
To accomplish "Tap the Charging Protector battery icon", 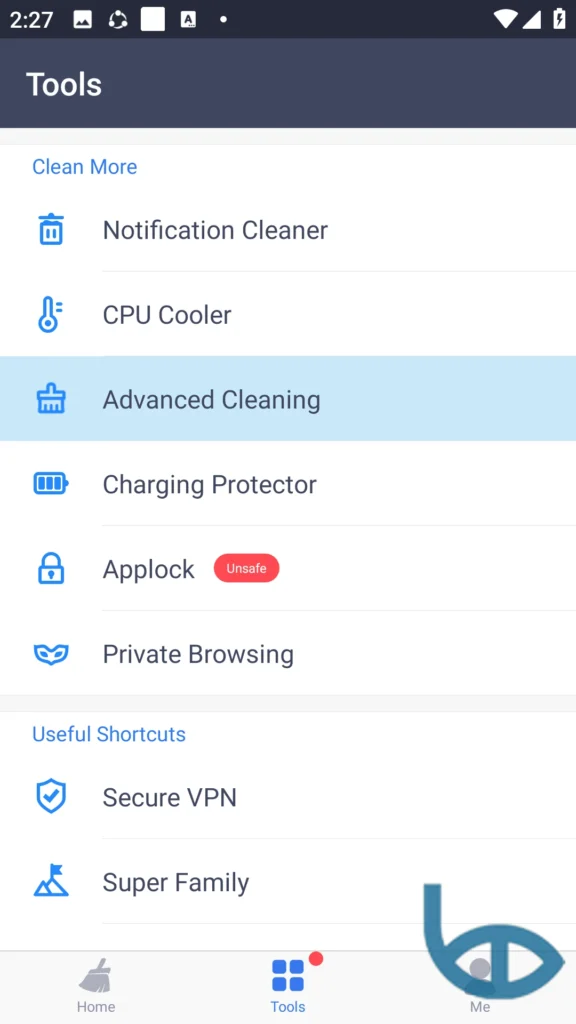I will (x=51, y=484).
